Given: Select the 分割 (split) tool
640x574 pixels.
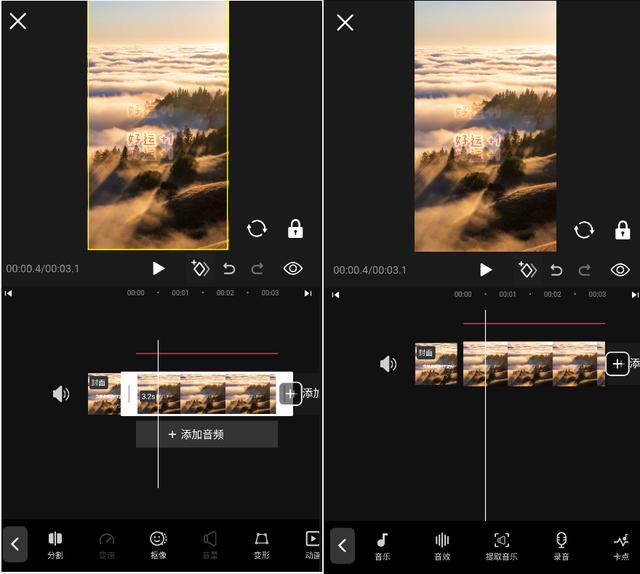Looking at the screenshot, I should pos(55,544).
